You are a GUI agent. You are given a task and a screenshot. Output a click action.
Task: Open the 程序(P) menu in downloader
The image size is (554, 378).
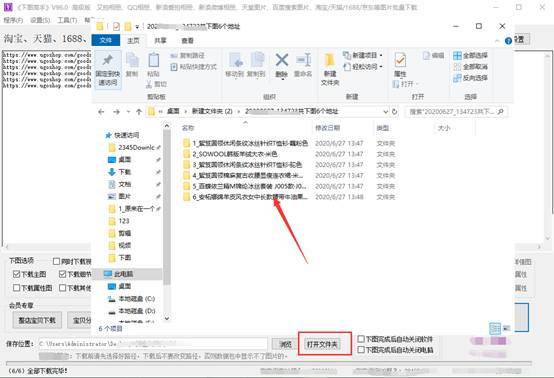13,20
